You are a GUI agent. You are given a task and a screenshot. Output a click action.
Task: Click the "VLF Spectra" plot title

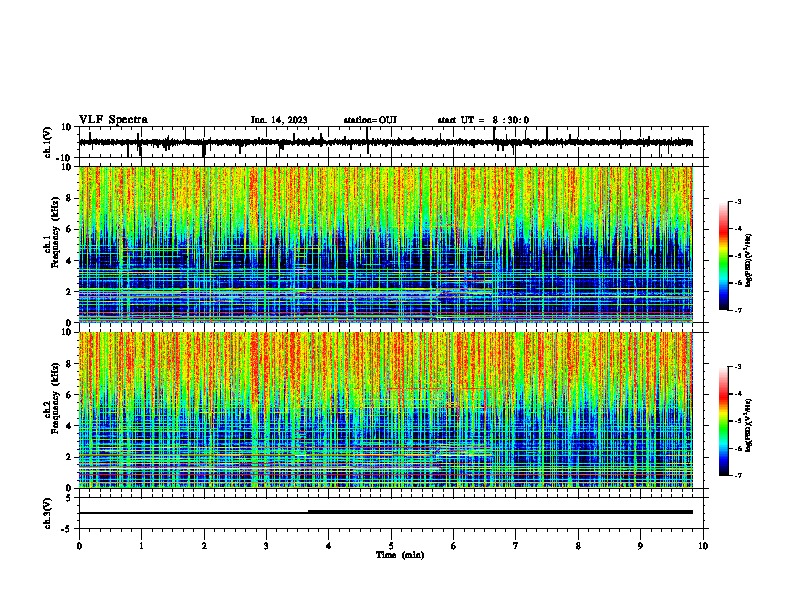[x=113, y=119]
